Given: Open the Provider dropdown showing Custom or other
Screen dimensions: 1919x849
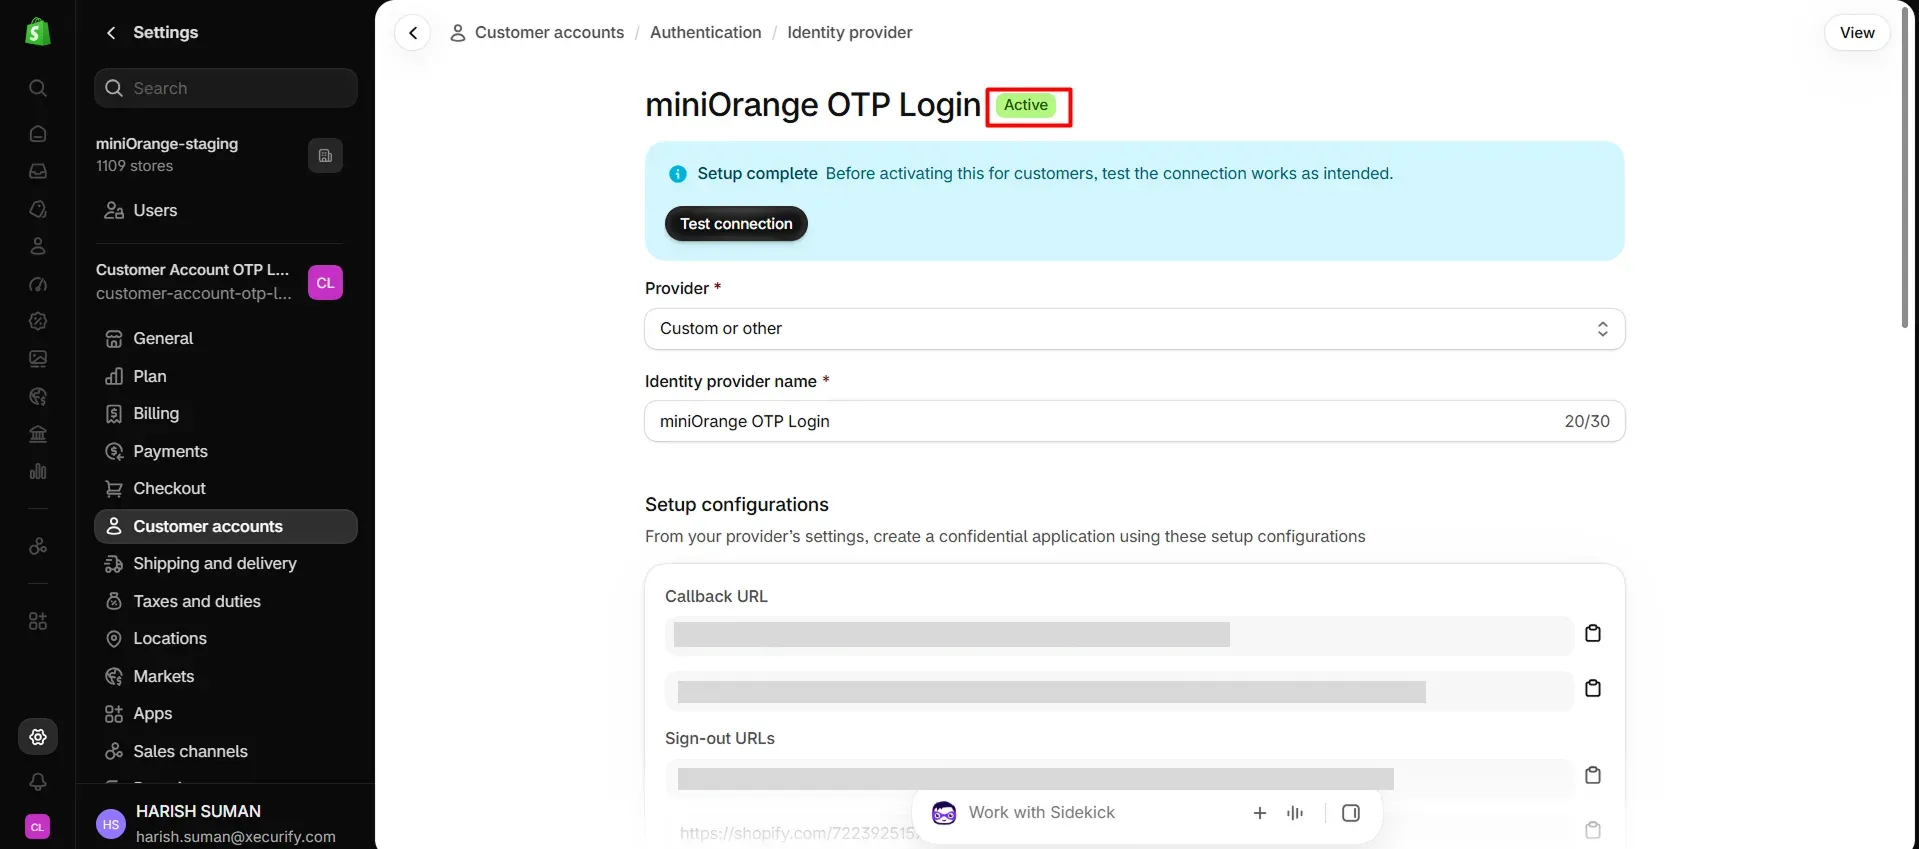Looking at the screenshot, I should [x=1135, y=329].
